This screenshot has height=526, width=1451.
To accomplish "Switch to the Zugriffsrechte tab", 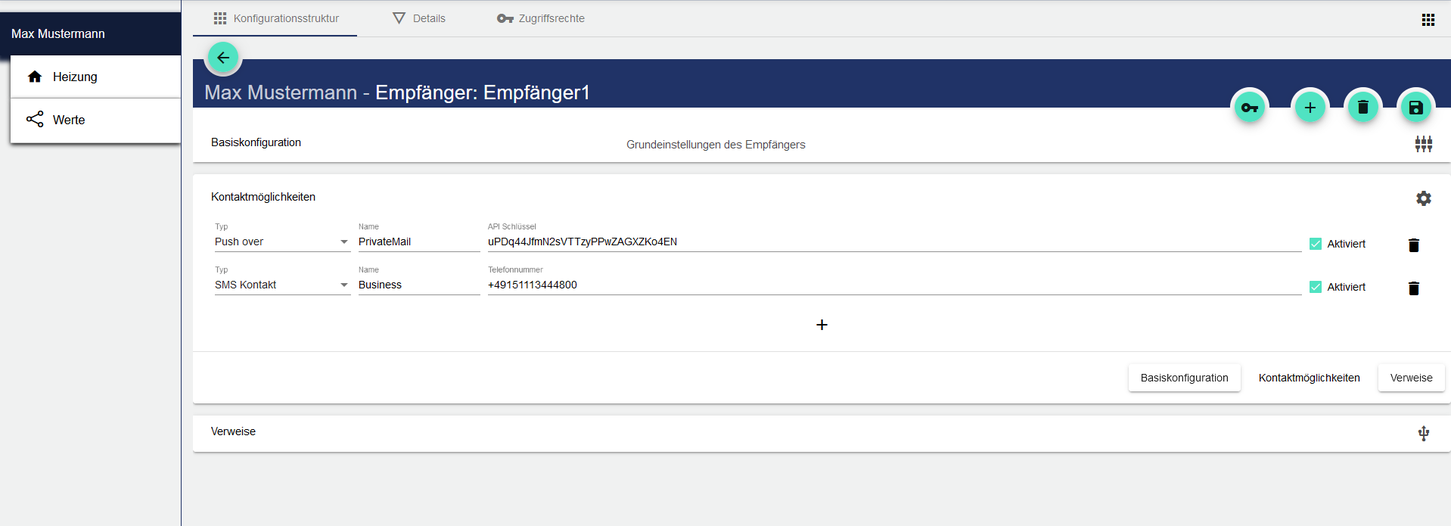I will point(541,18).
